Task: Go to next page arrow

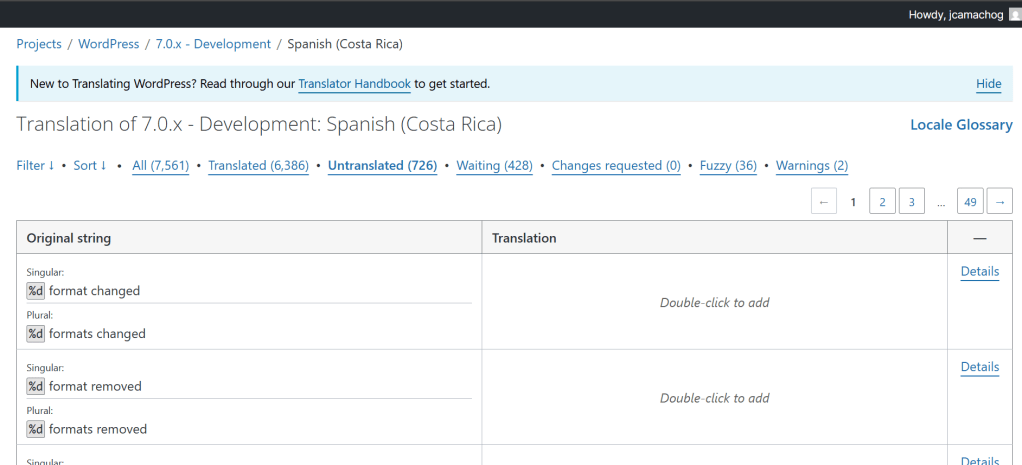Action: [x=999, y=202]
